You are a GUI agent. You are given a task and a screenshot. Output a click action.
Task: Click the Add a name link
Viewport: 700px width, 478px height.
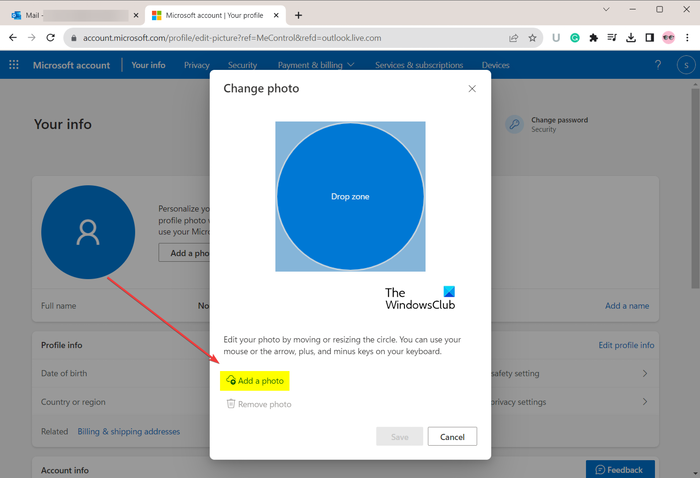(x=627, y=306)
